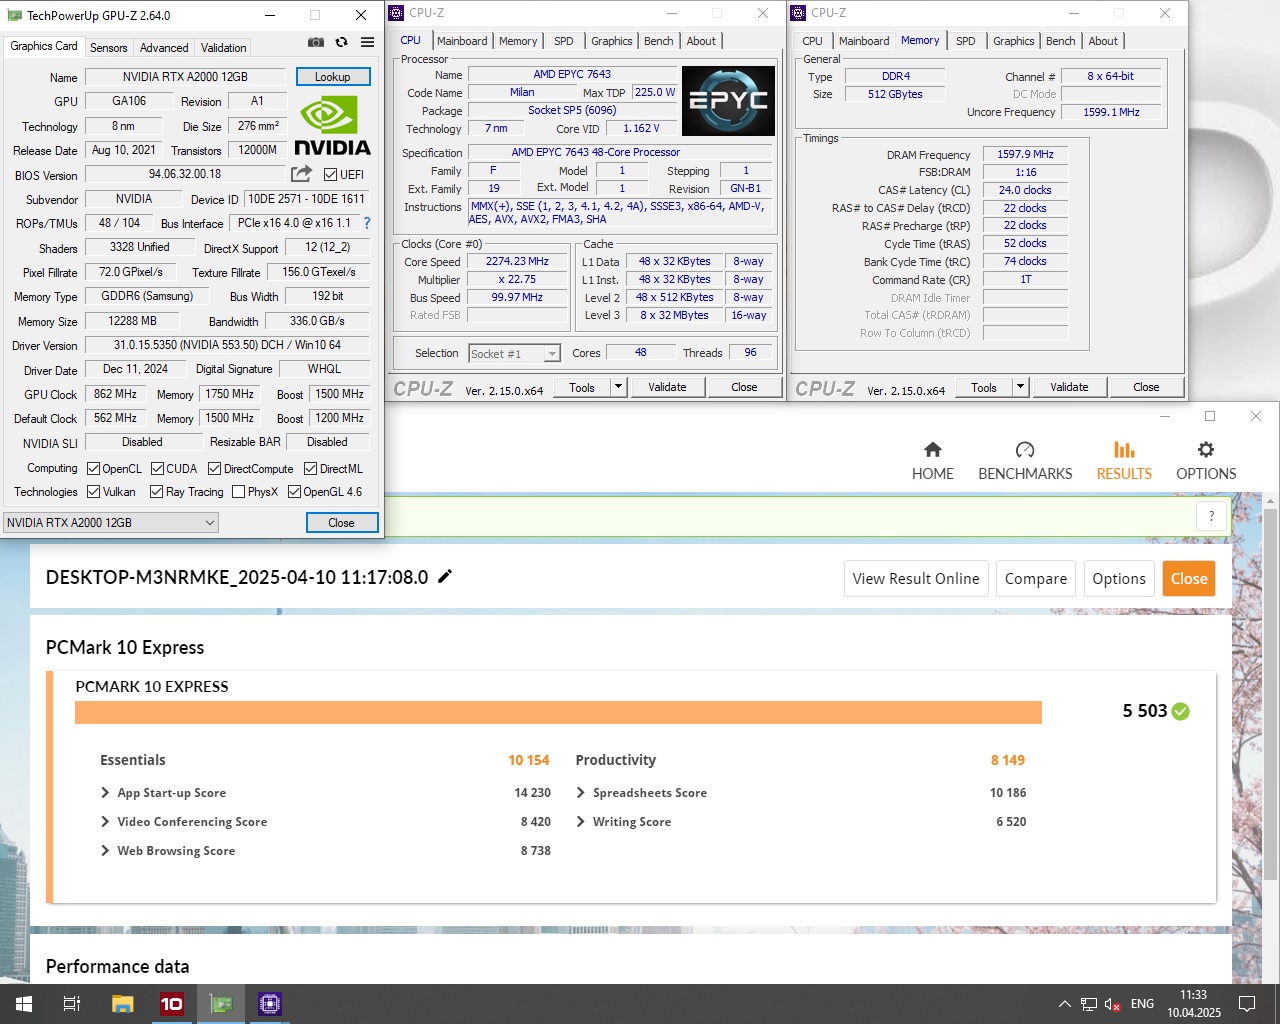The image size is (1280, 1024).
Task: Click the GPU-Z screenshot camera icon
Action: pos(316,43)
